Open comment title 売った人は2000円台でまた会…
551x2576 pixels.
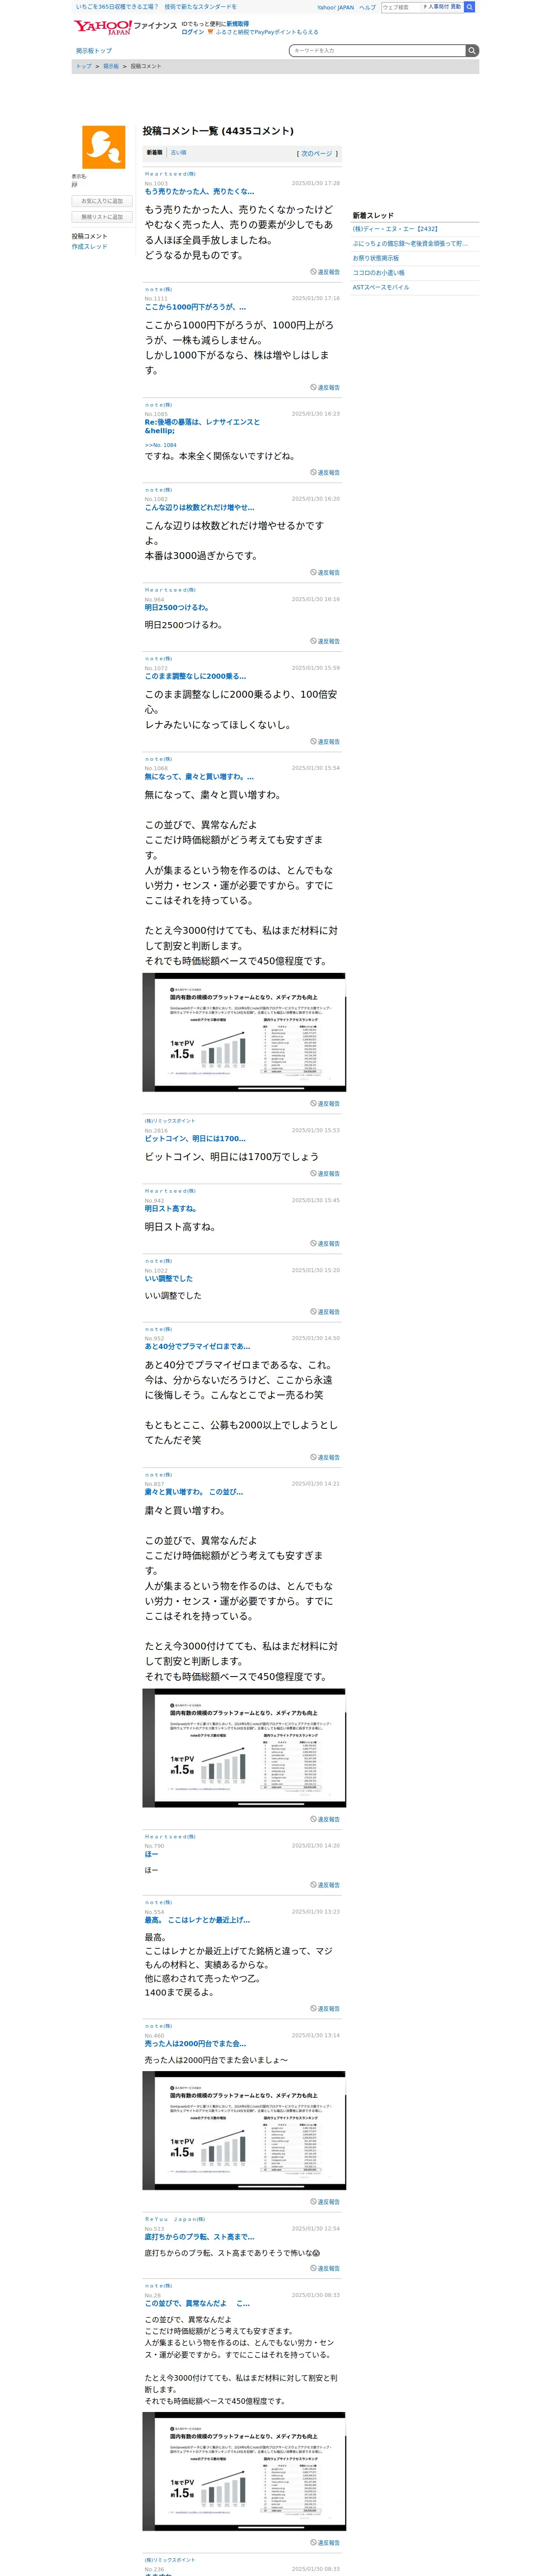[195, 2044]
